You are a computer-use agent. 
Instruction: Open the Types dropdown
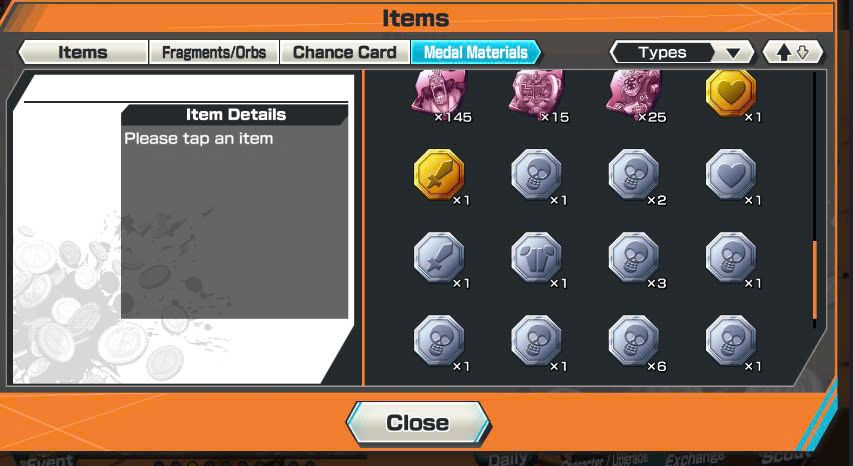(682, 53)
